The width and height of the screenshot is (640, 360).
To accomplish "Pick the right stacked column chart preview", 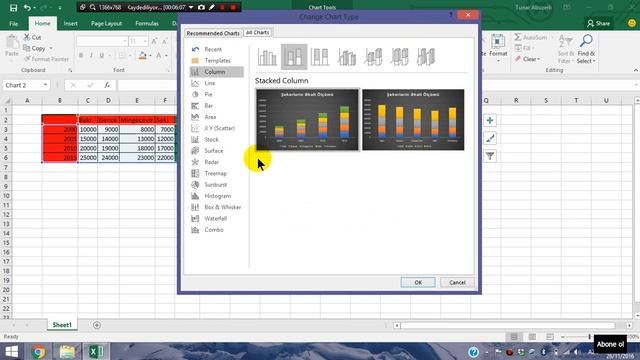I will click(413, 120).
